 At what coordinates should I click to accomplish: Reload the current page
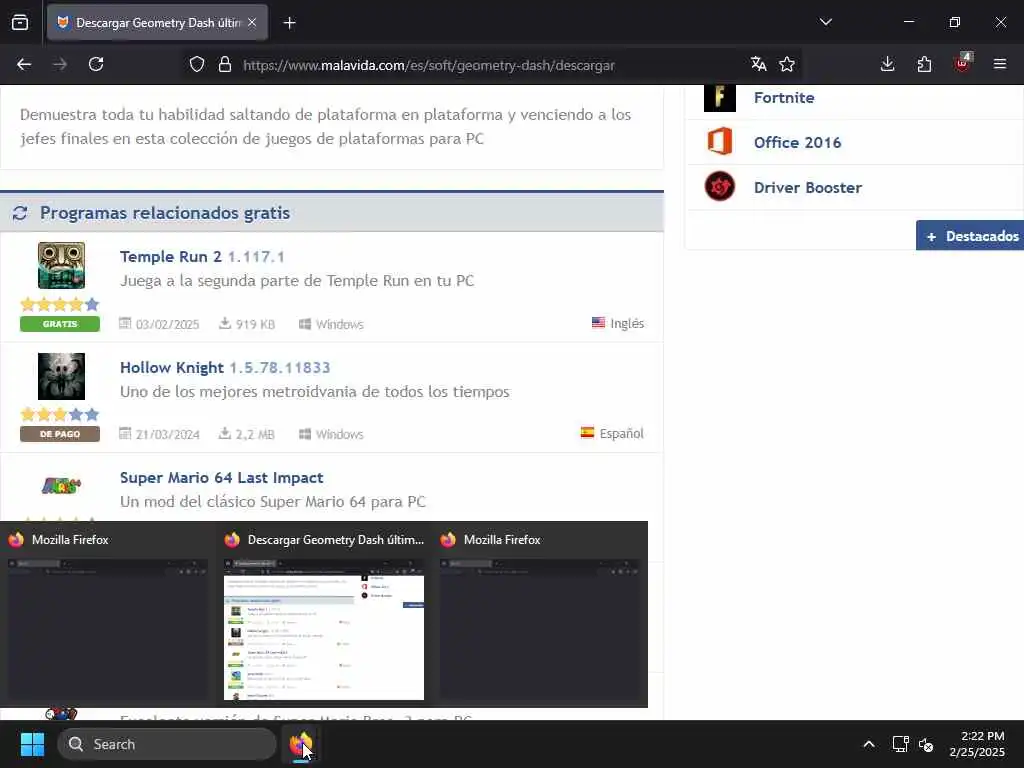96,64
